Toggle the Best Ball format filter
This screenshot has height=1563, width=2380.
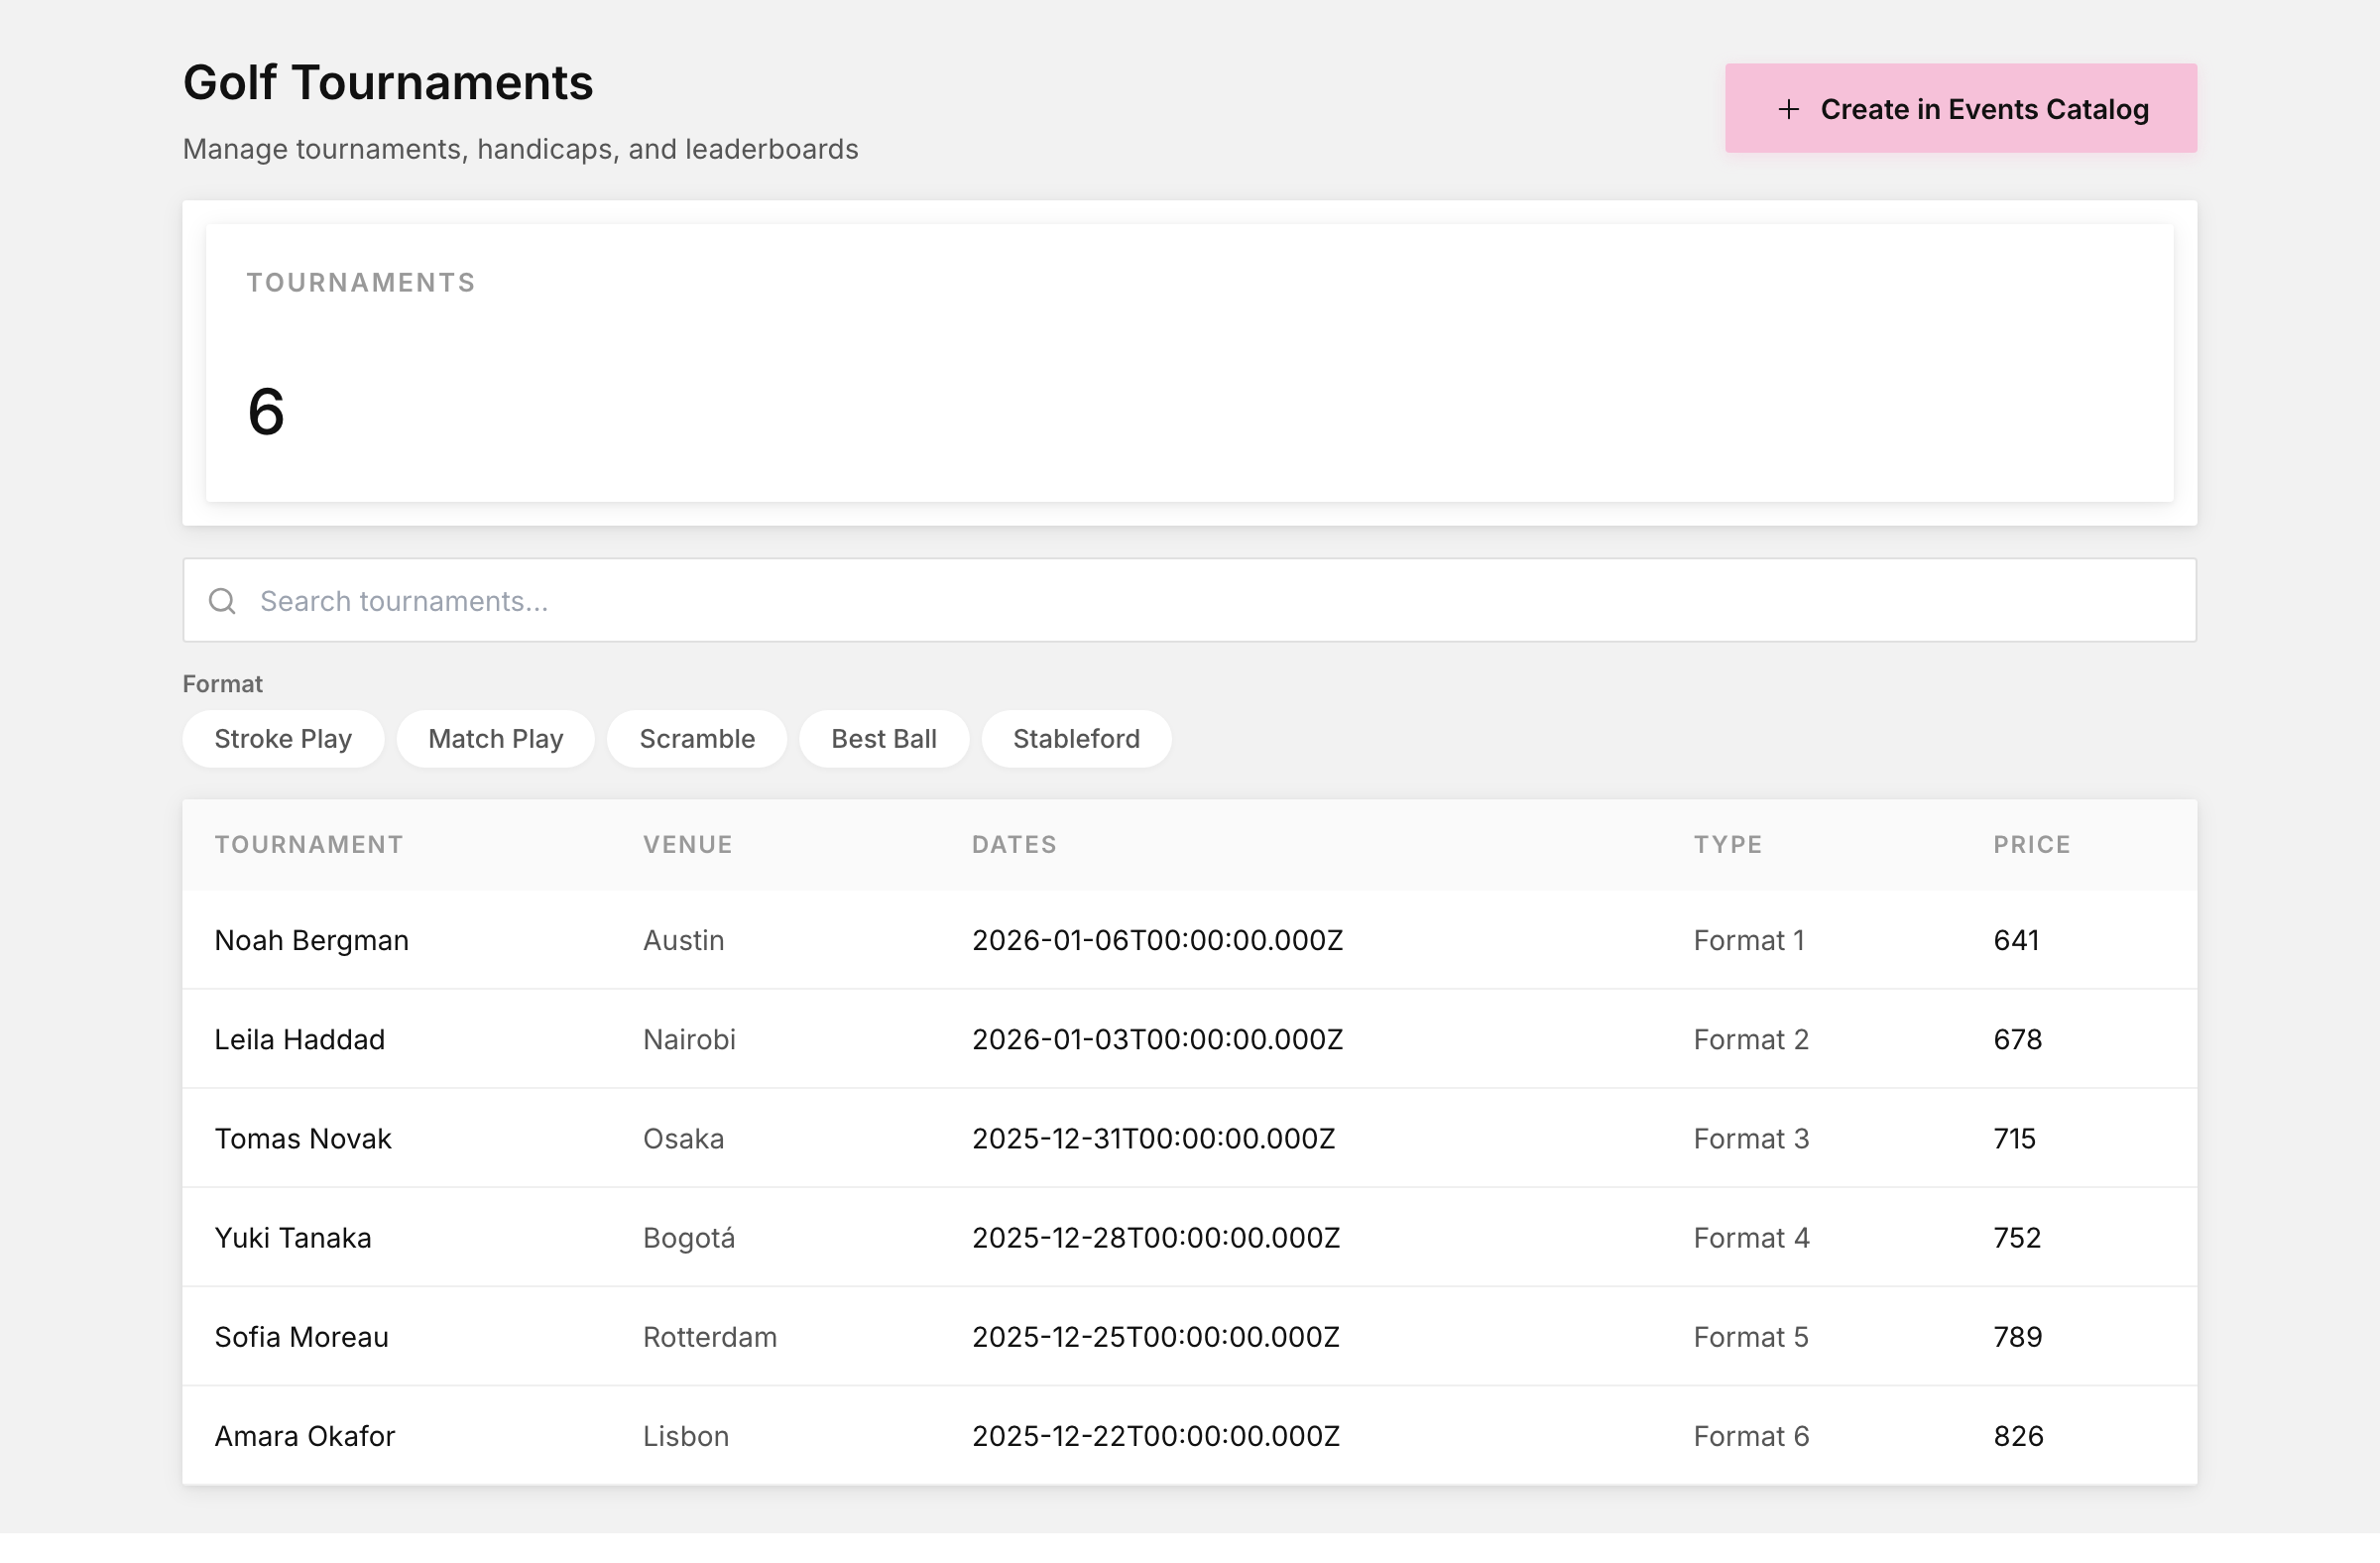(x=884, y=739)
